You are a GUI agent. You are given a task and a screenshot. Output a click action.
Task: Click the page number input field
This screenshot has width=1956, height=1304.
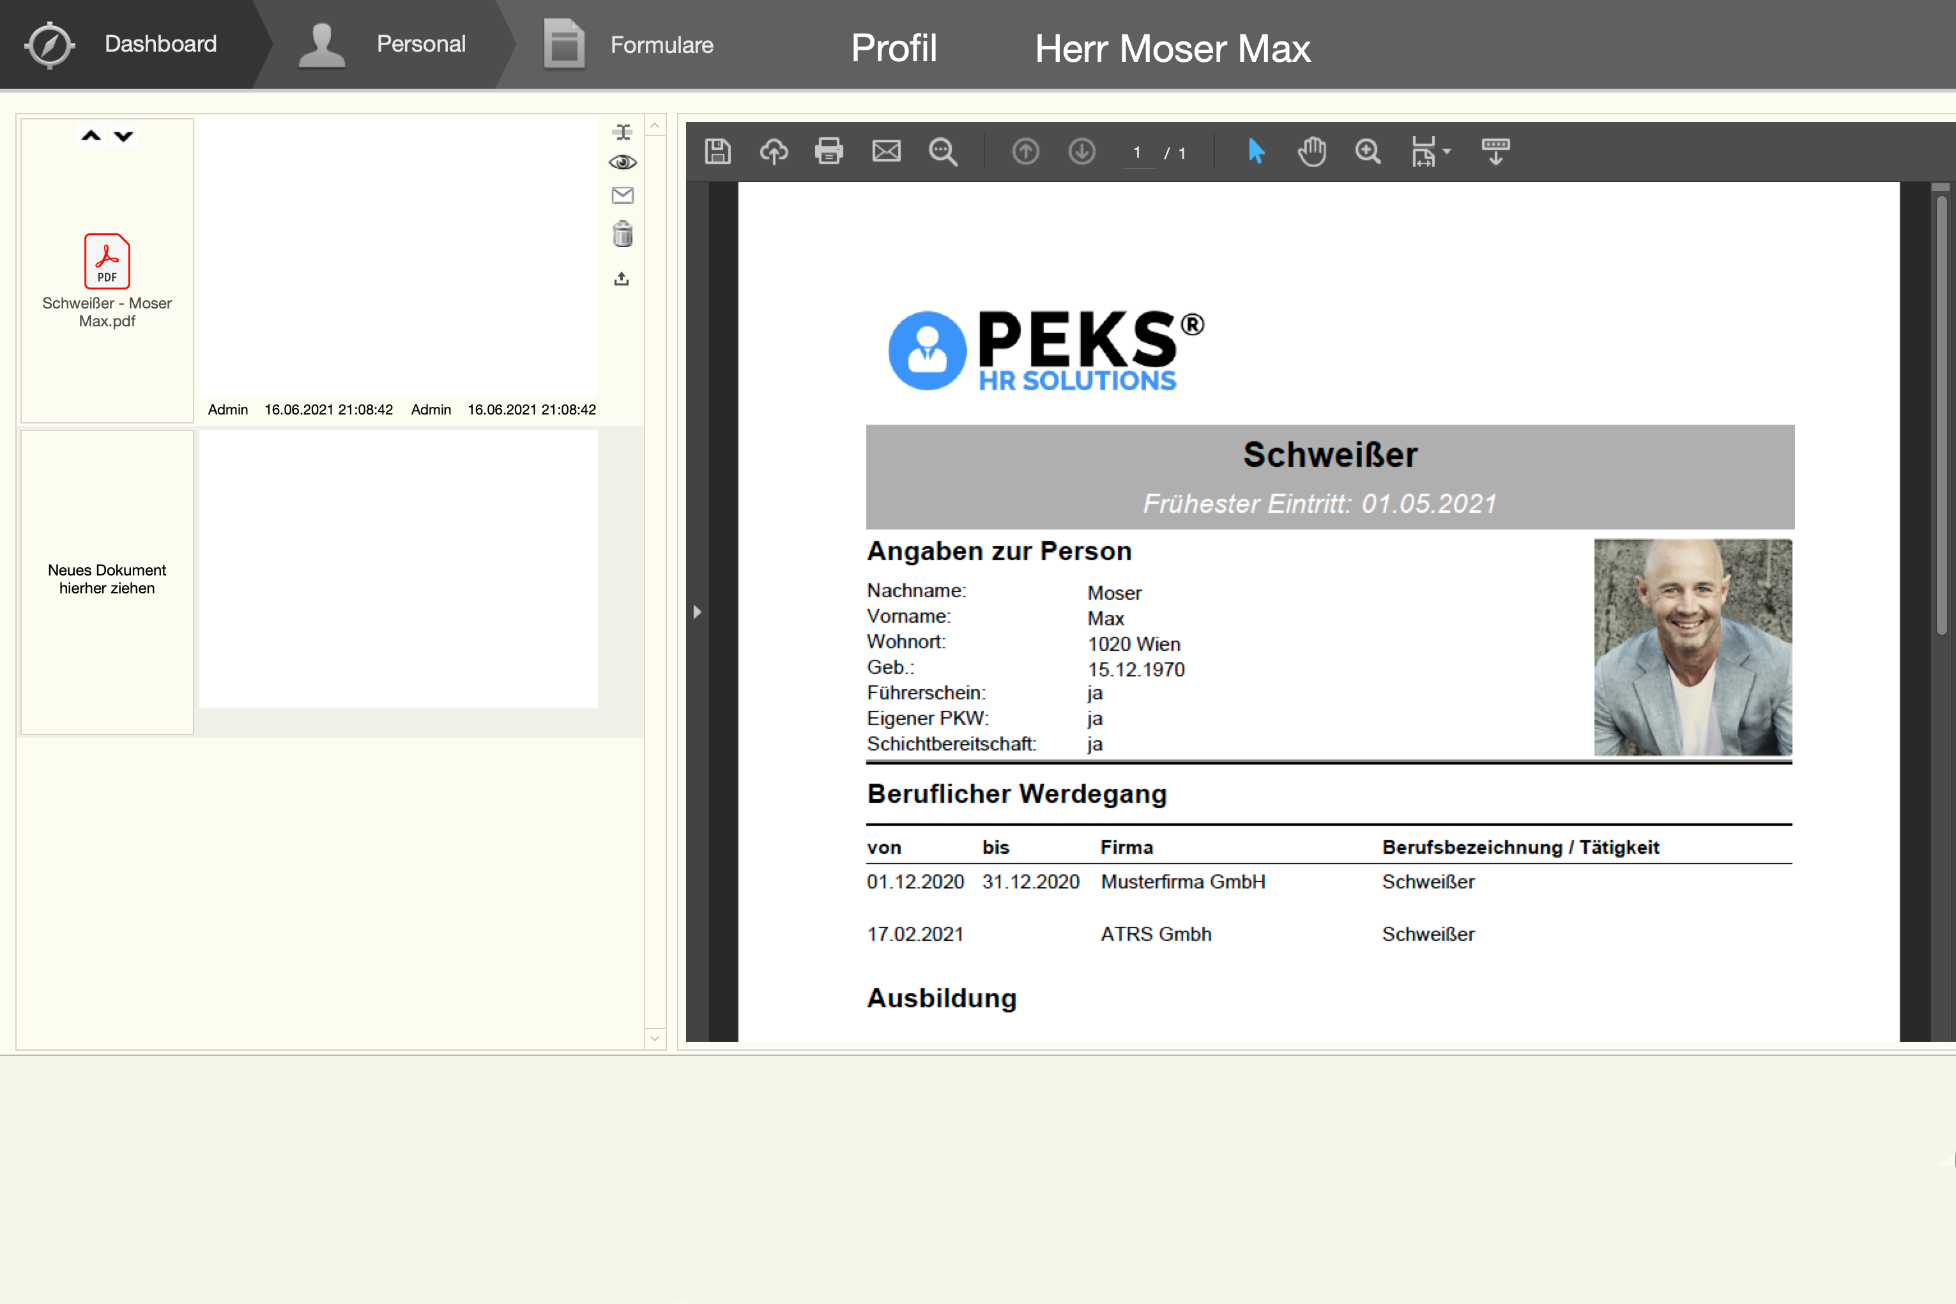tap(1137, 153)
